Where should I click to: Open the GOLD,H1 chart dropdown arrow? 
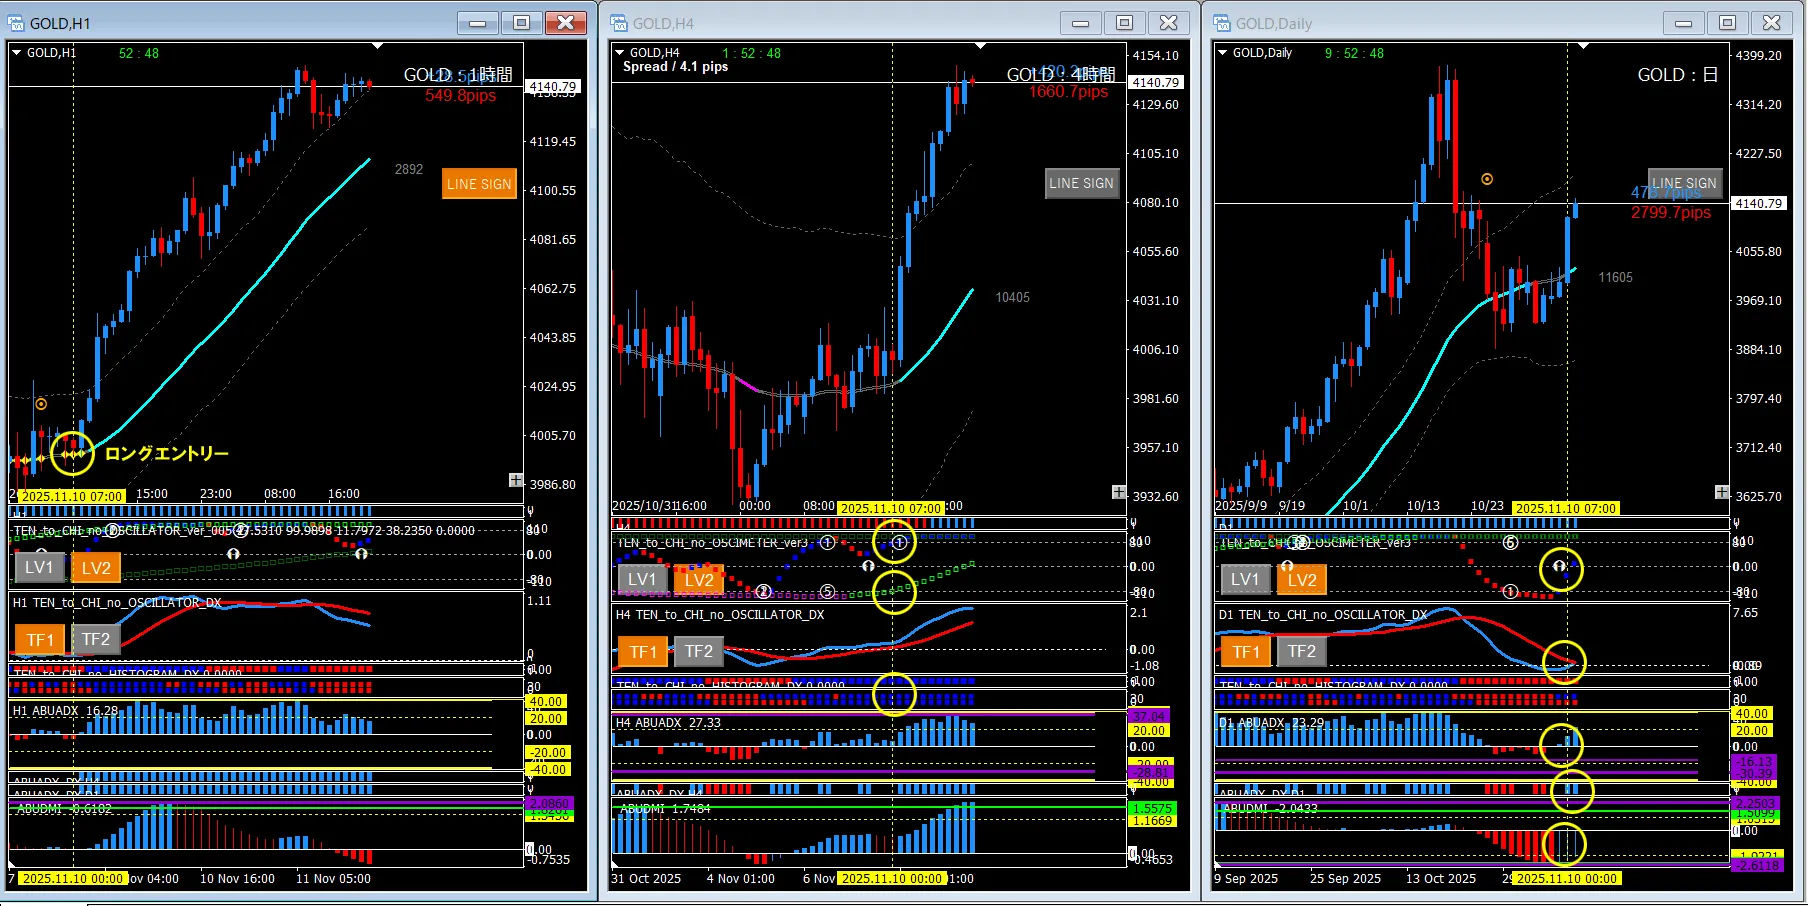16,53
